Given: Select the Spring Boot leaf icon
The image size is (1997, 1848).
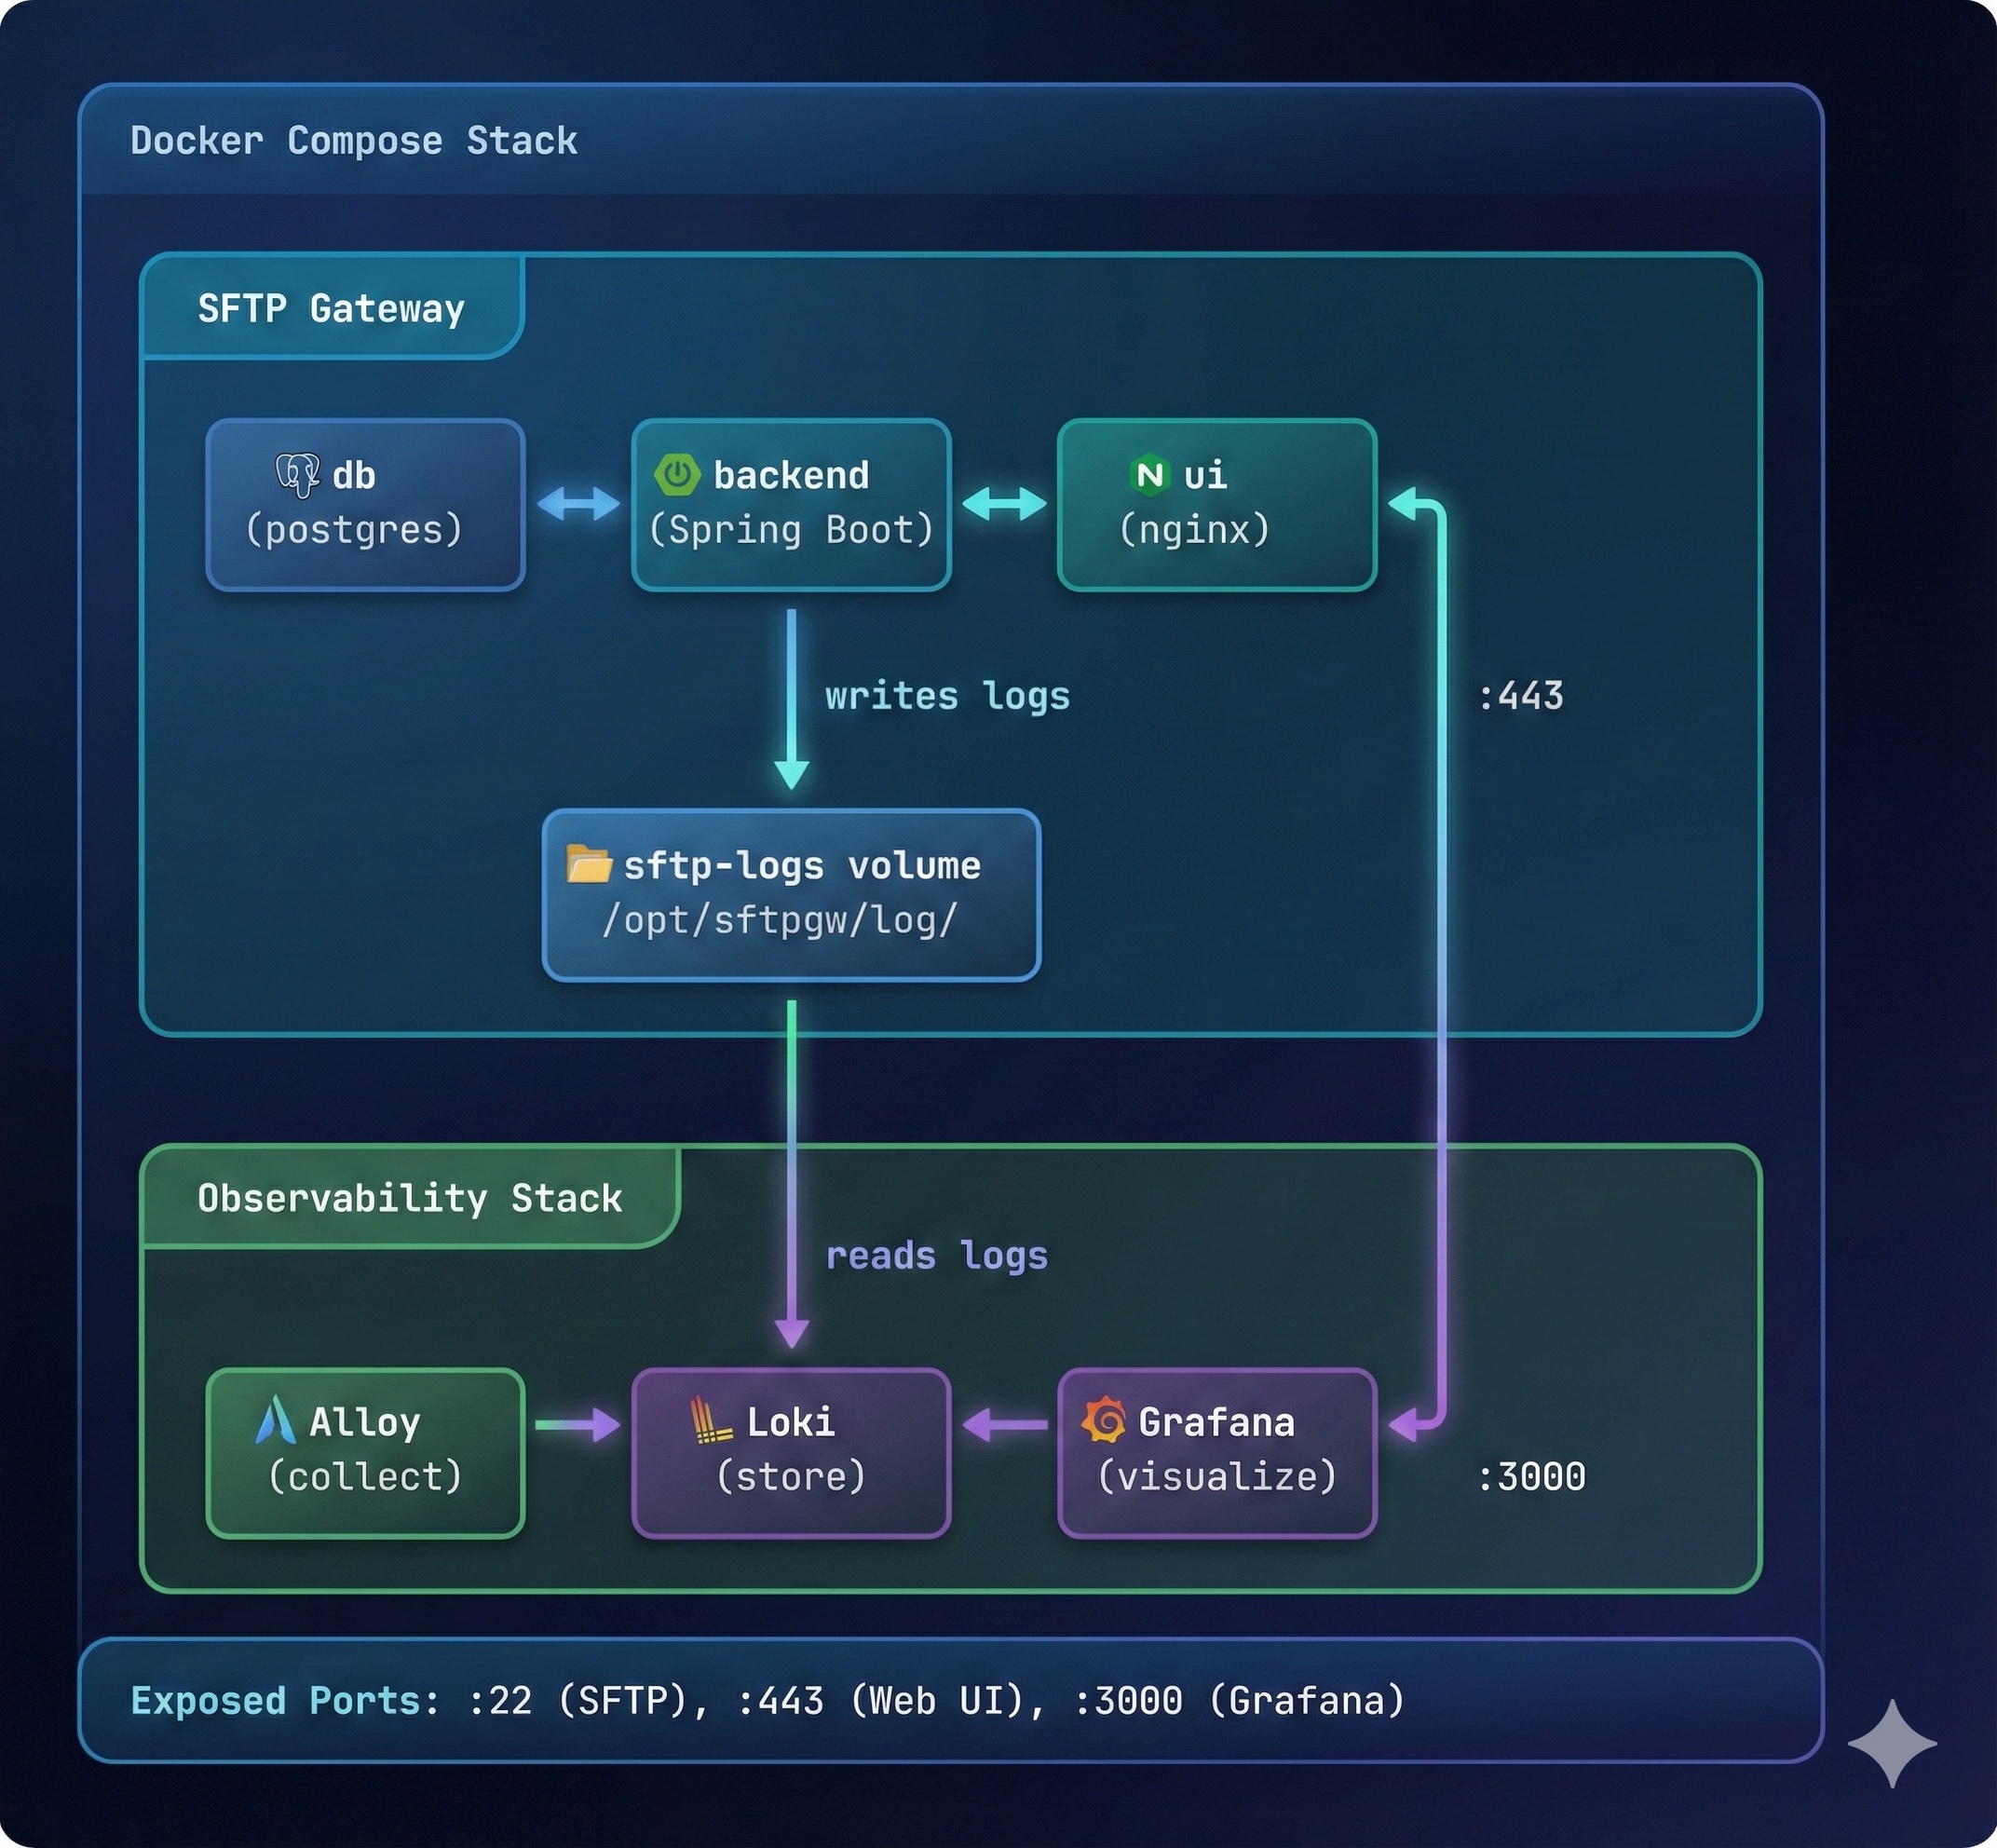Looking at the screenshot, I should pos(678,474).
